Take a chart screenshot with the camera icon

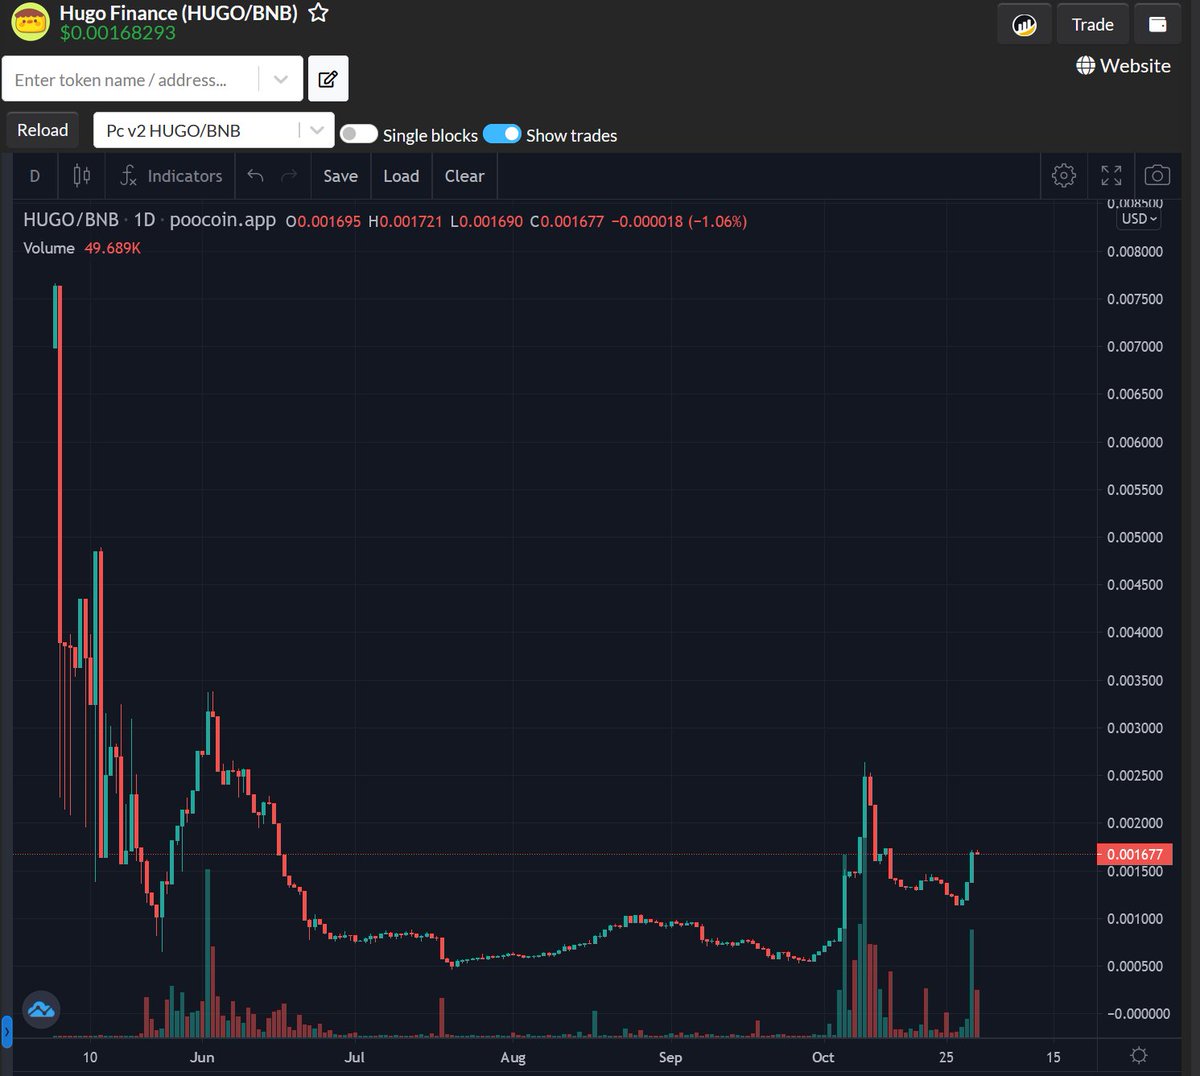1157,175
